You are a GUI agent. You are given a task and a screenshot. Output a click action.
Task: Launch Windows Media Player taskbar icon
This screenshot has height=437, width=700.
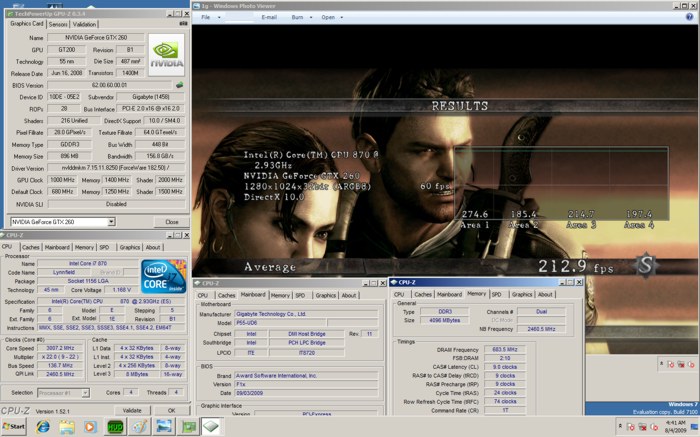coord(91,427)
